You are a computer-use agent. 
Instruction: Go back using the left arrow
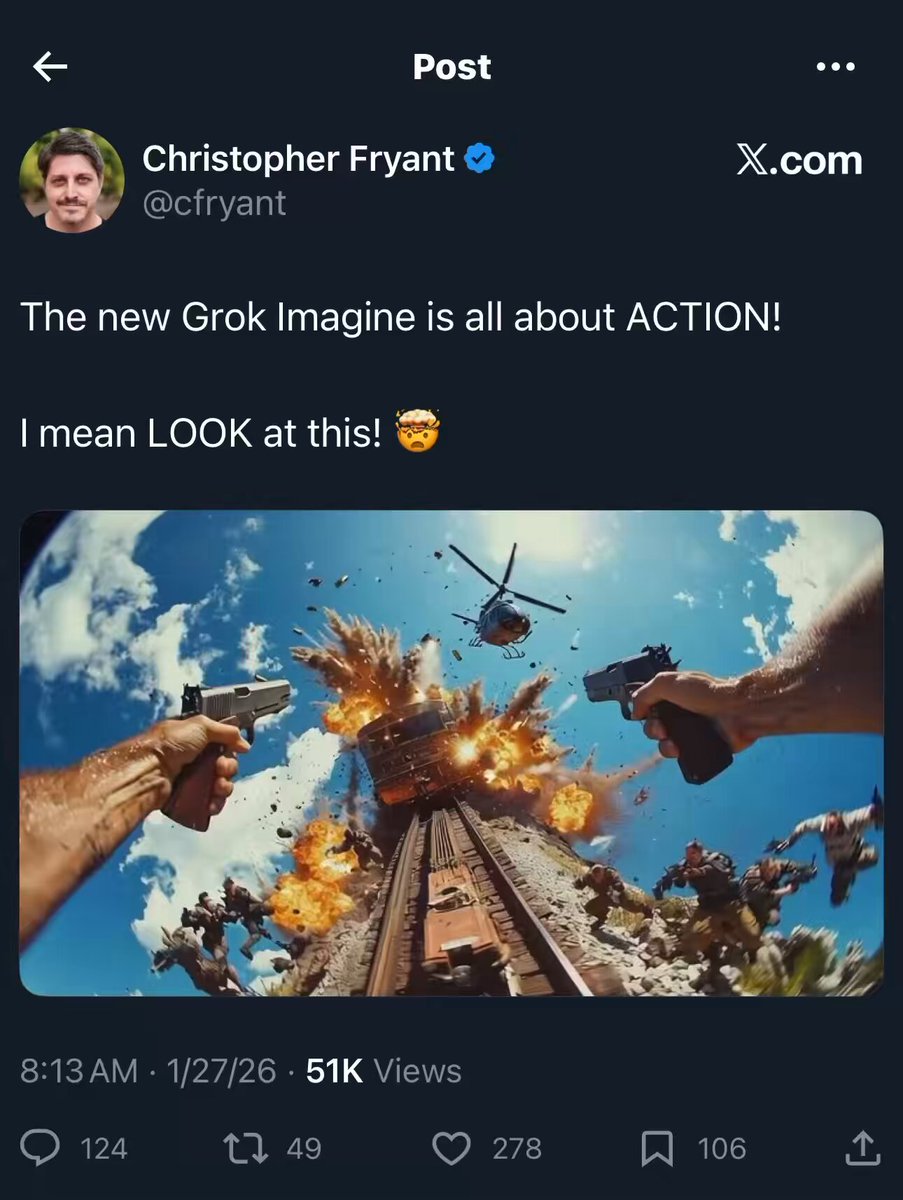pos(50,67)
